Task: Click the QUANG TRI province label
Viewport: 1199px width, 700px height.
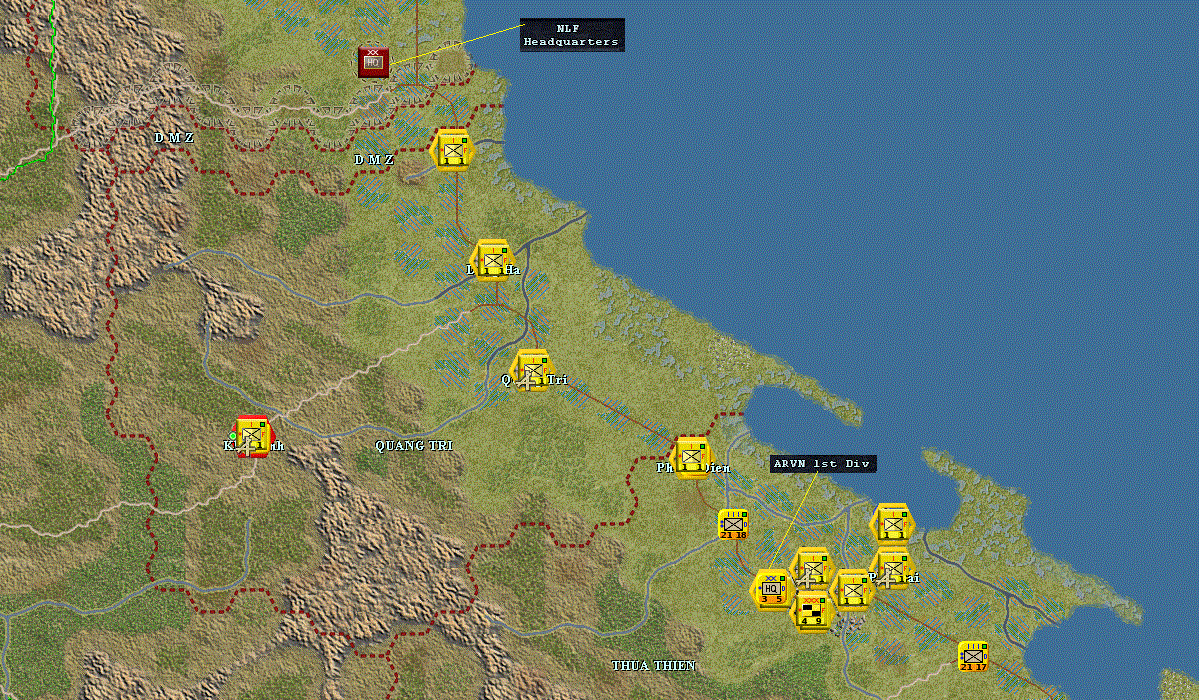Action: click(414, 445)
